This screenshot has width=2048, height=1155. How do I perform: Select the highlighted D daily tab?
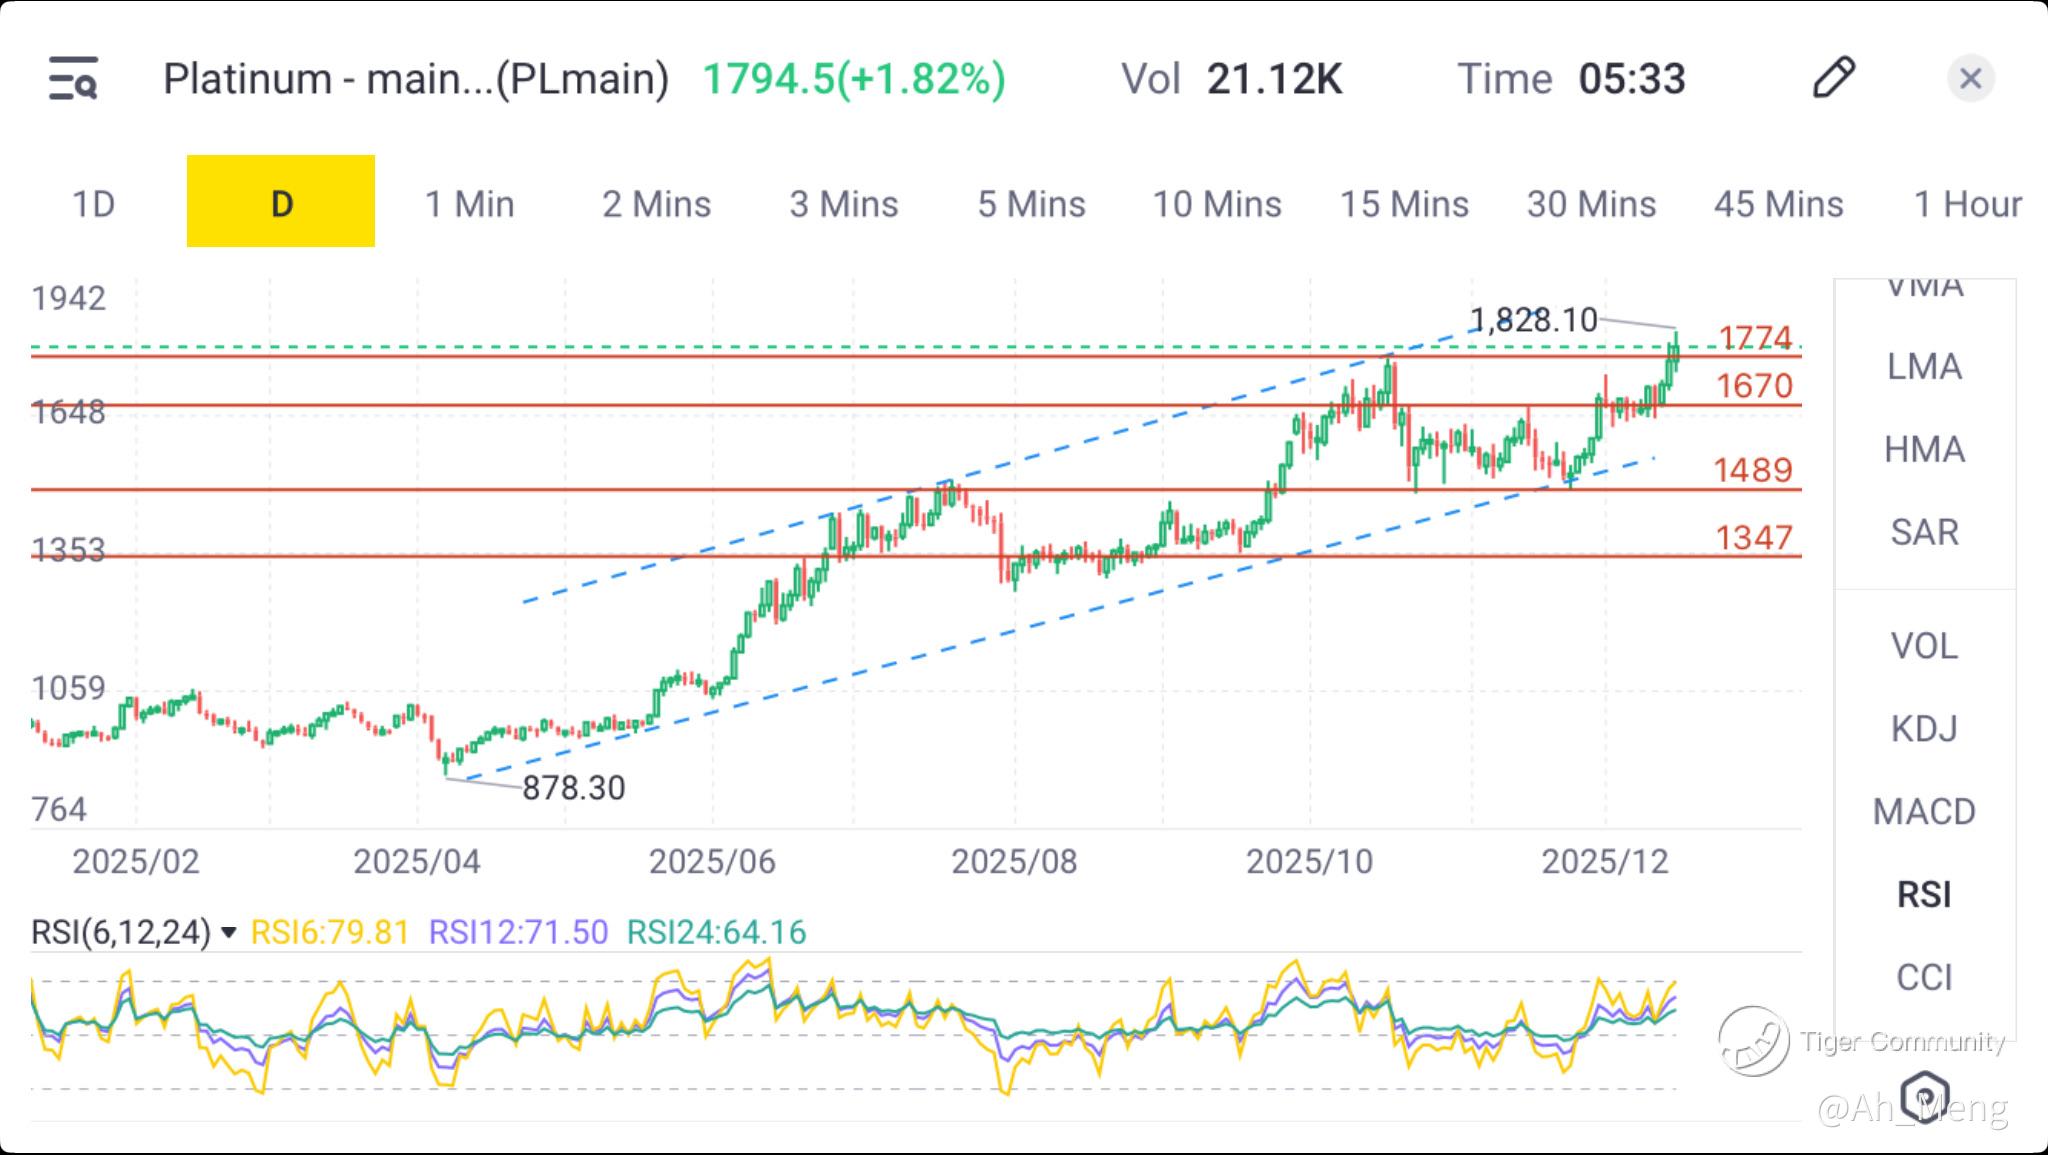[x=281, y=202]
